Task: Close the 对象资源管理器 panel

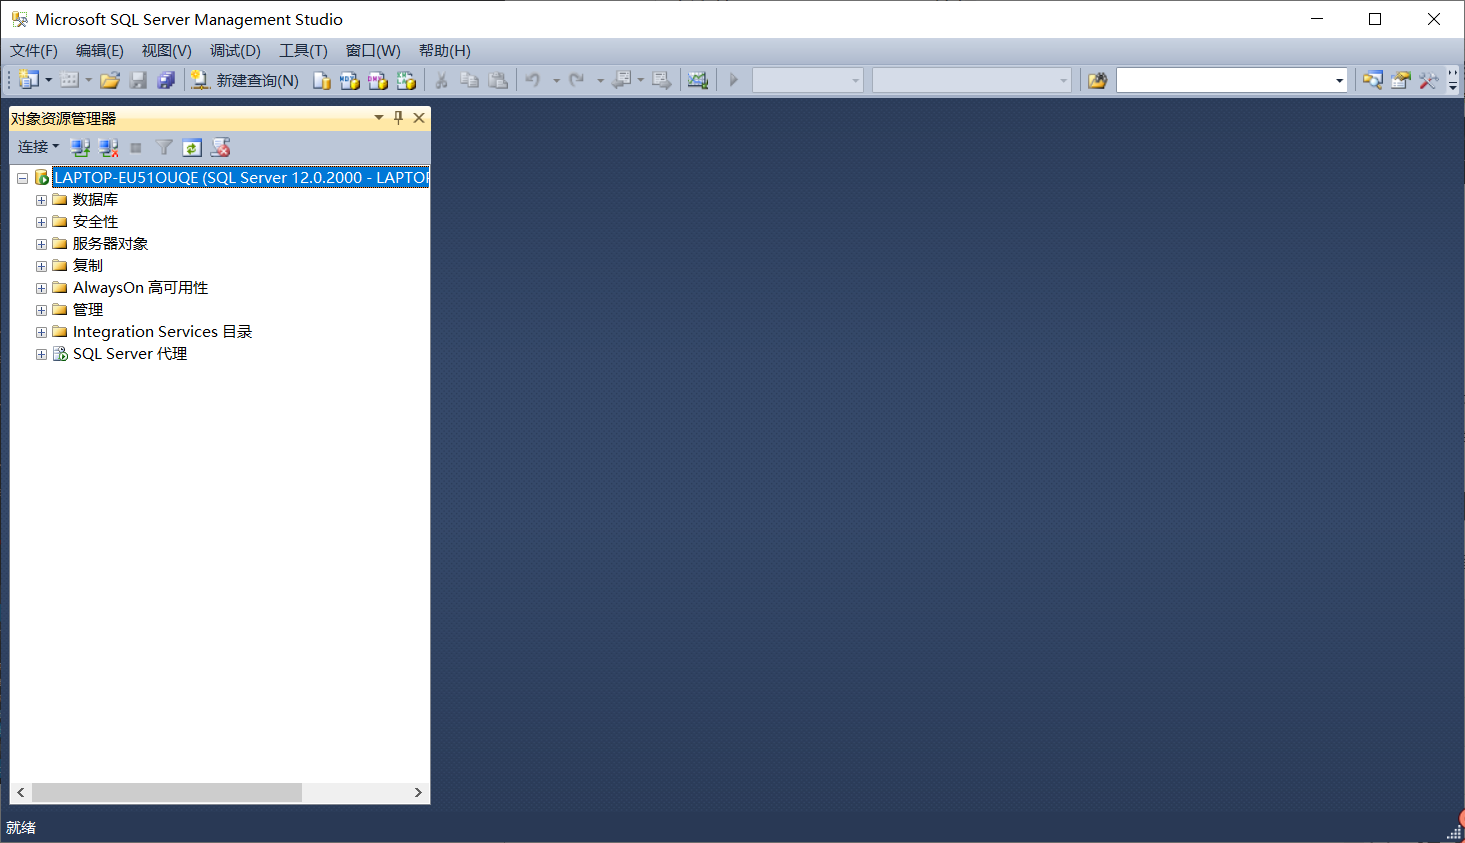Action: pos(419,118)
